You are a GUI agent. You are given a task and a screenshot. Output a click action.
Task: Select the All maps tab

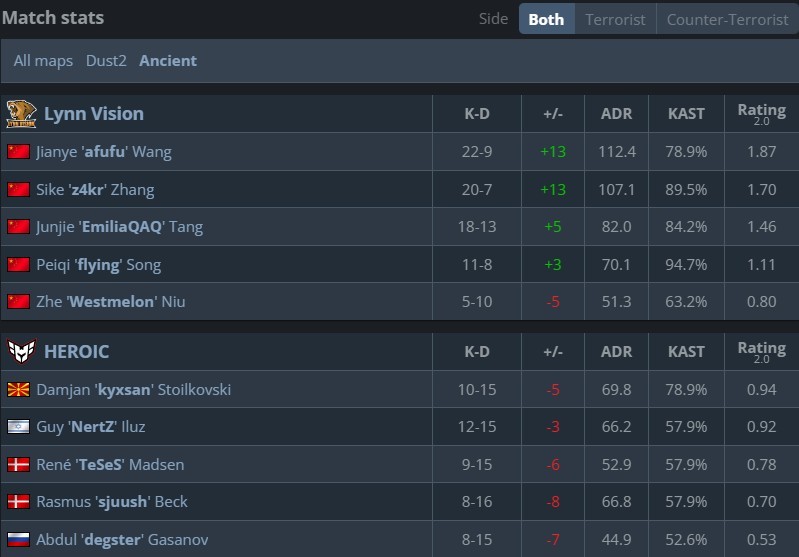(43, 61)
